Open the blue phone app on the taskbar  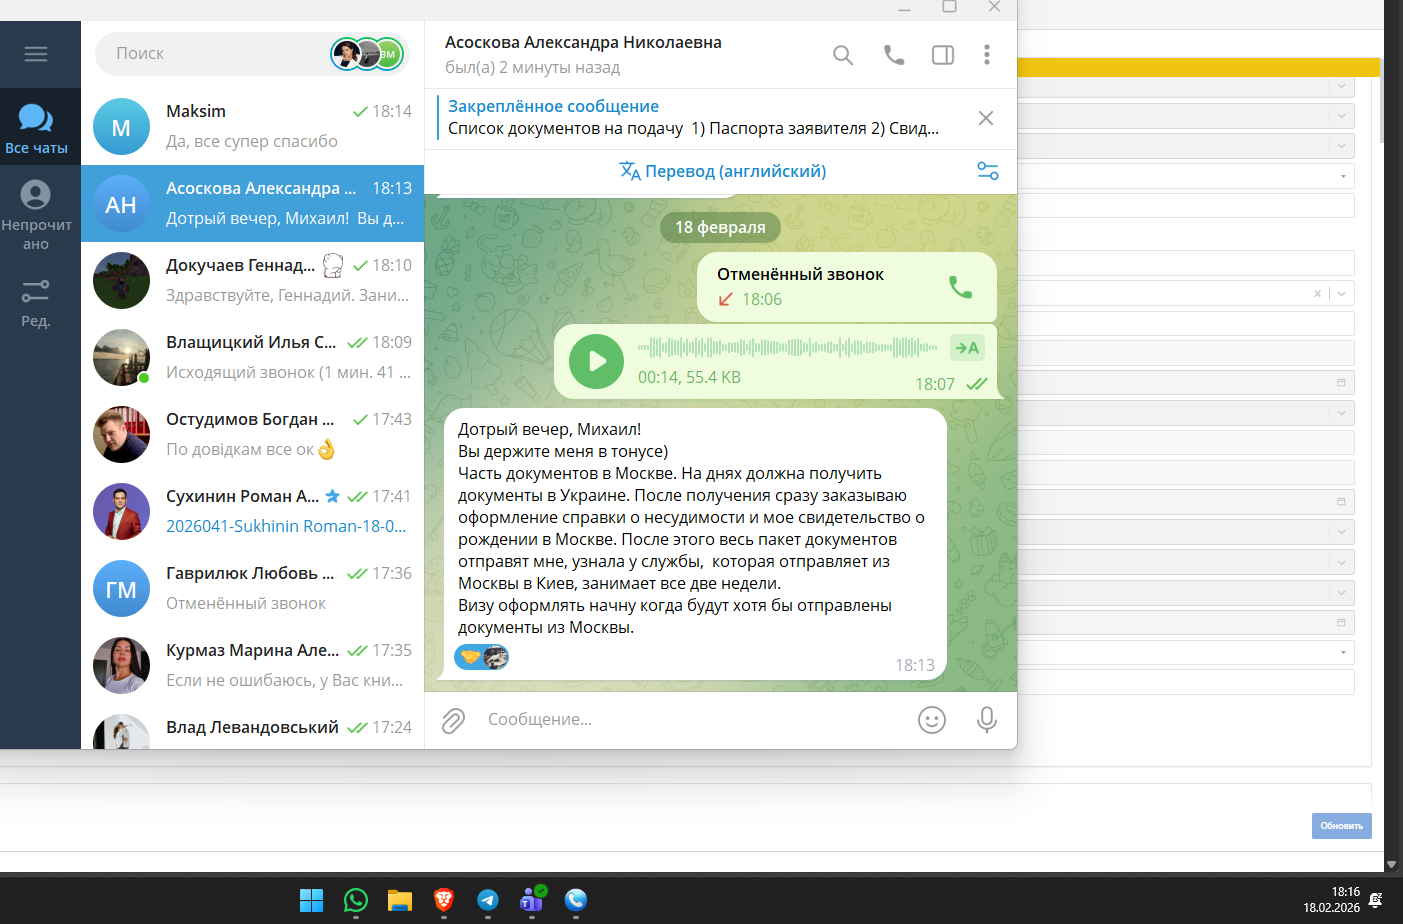[575, 900]
